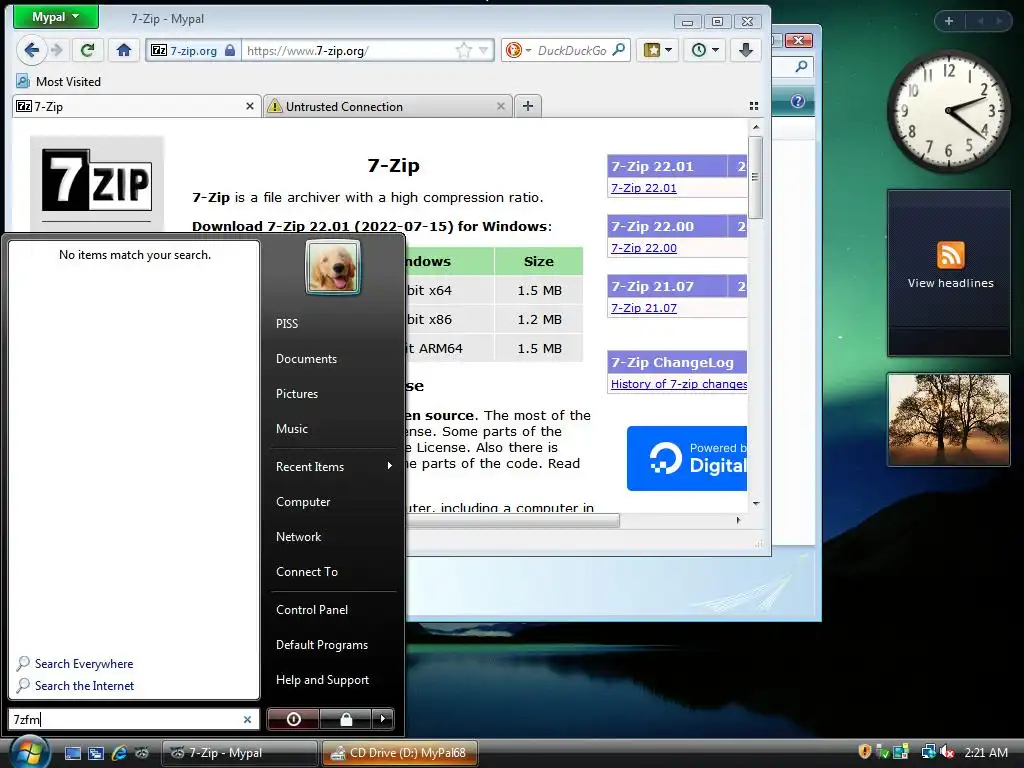This screenshot has width=1024, height=768.
Task: Click the muted volume tray icon
Action: click(x=946, y=752)
